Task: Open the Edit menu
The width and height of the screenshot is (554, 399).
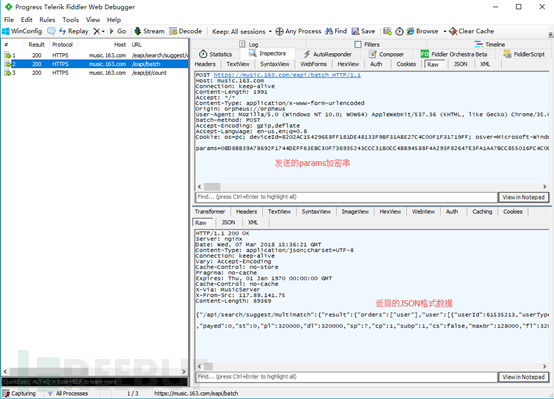Action: click(x=26, y=20)
